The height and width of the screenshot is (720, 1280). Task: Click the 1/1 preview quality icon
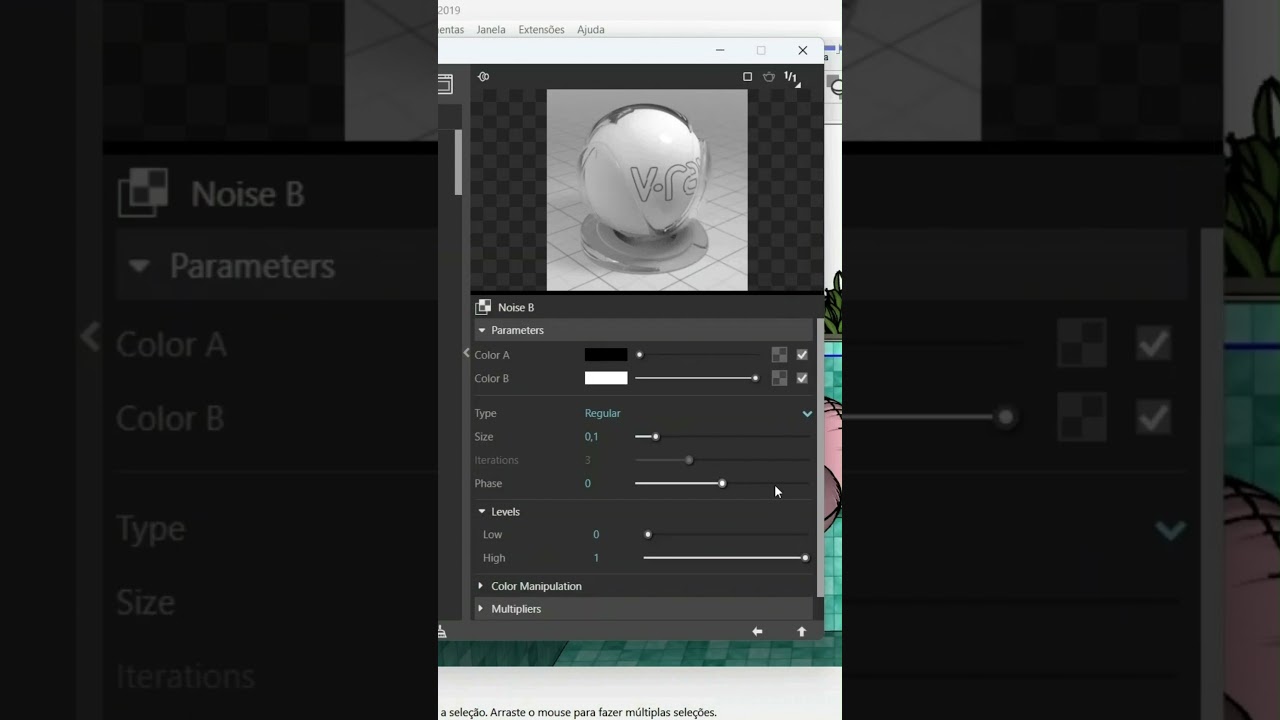[792, 78]
